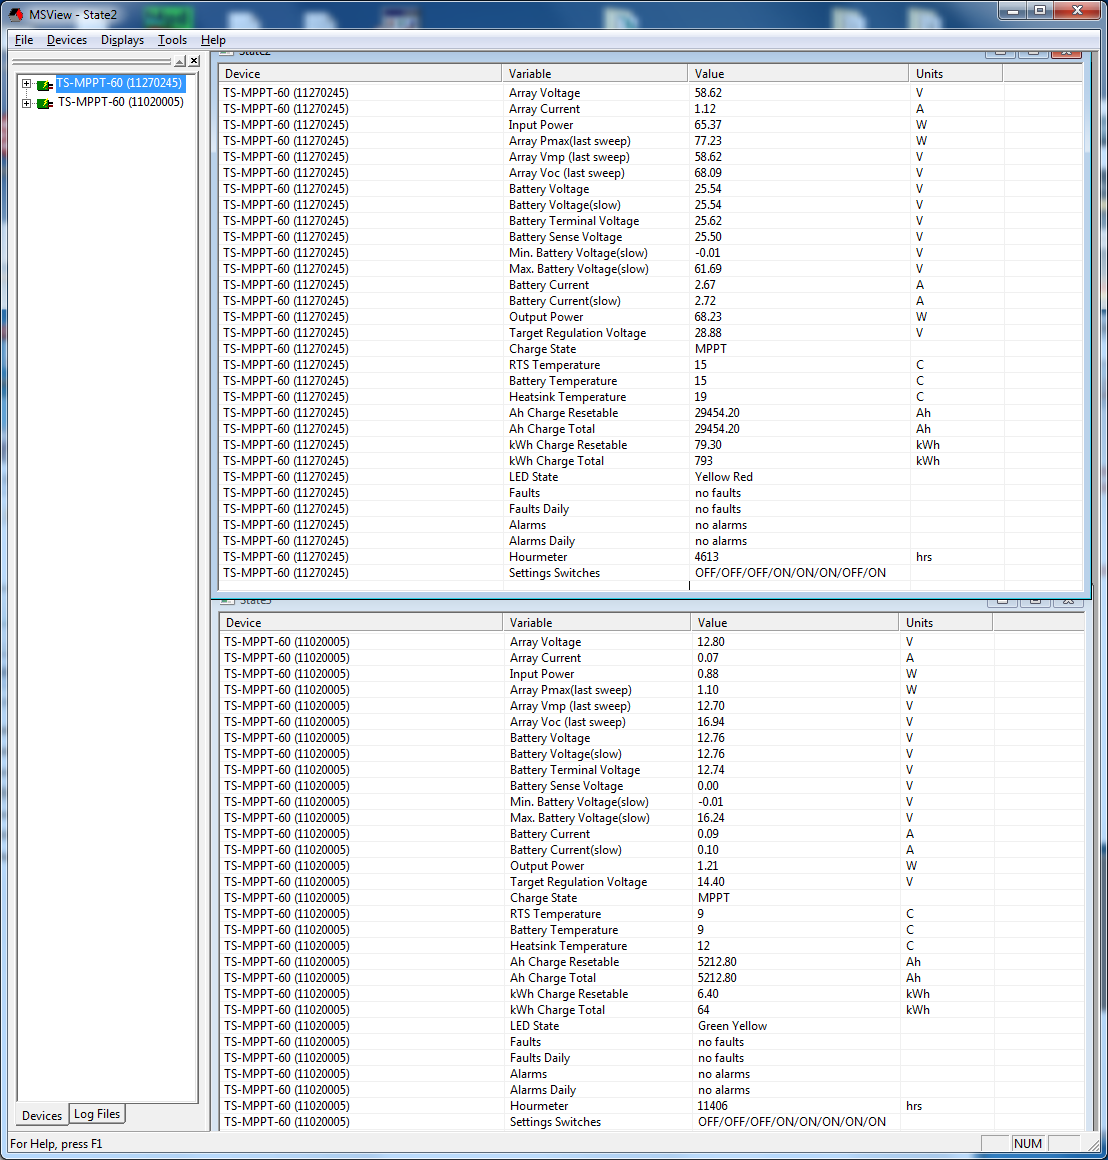Switch to the Devices tab
1108x1160 pixels.
point(42,1116)
